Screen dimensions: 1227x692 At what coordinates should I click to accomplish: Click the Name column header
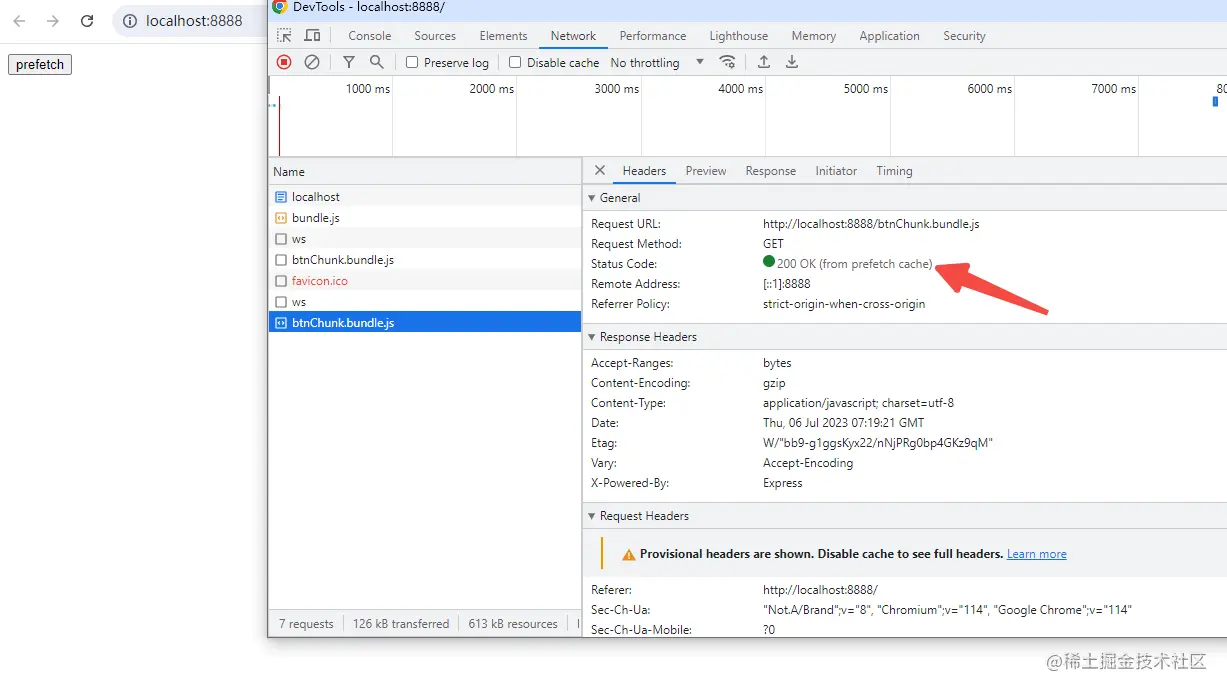(425, 171)
